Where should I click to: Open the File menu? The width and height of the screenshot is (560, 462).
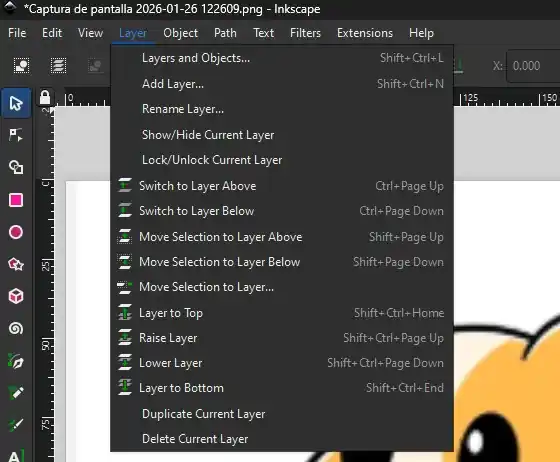(x=17, y=33)
